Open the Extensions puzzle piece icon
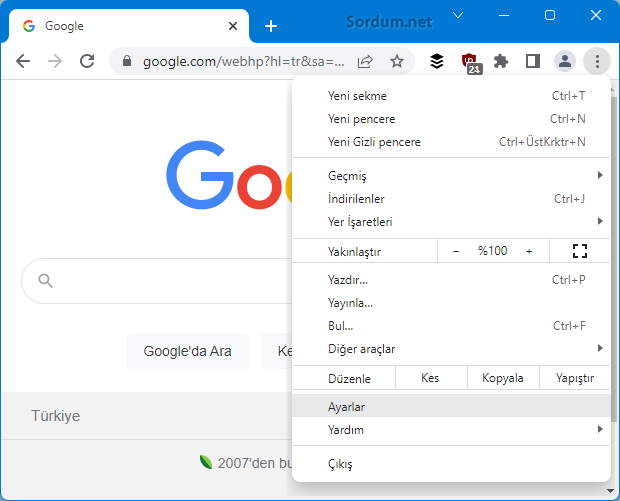This screenshot has height=501, width=620. tap(501, 61)
